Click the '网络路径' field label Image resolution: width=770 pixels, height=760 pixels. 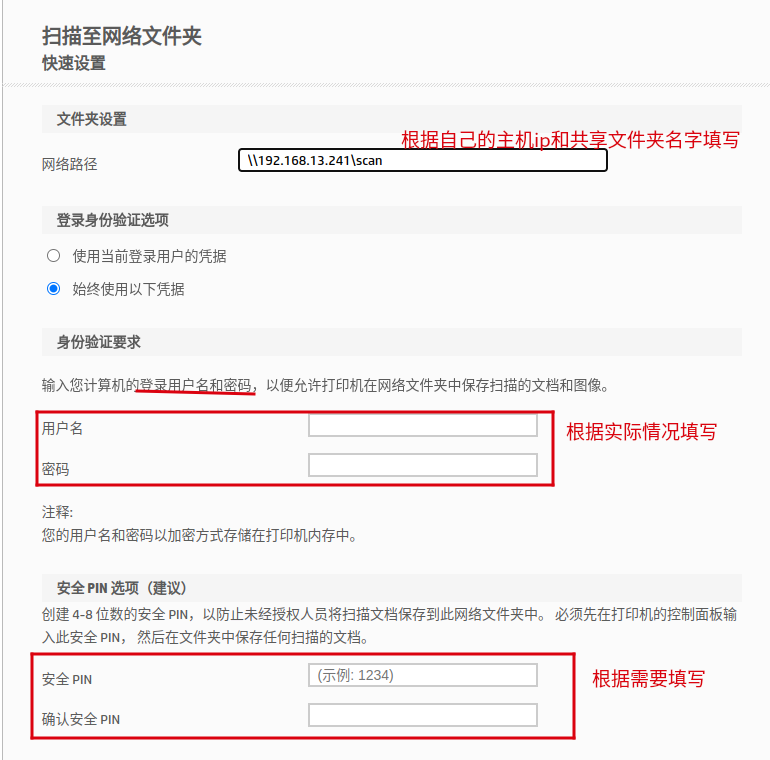[x=70, y=164]
